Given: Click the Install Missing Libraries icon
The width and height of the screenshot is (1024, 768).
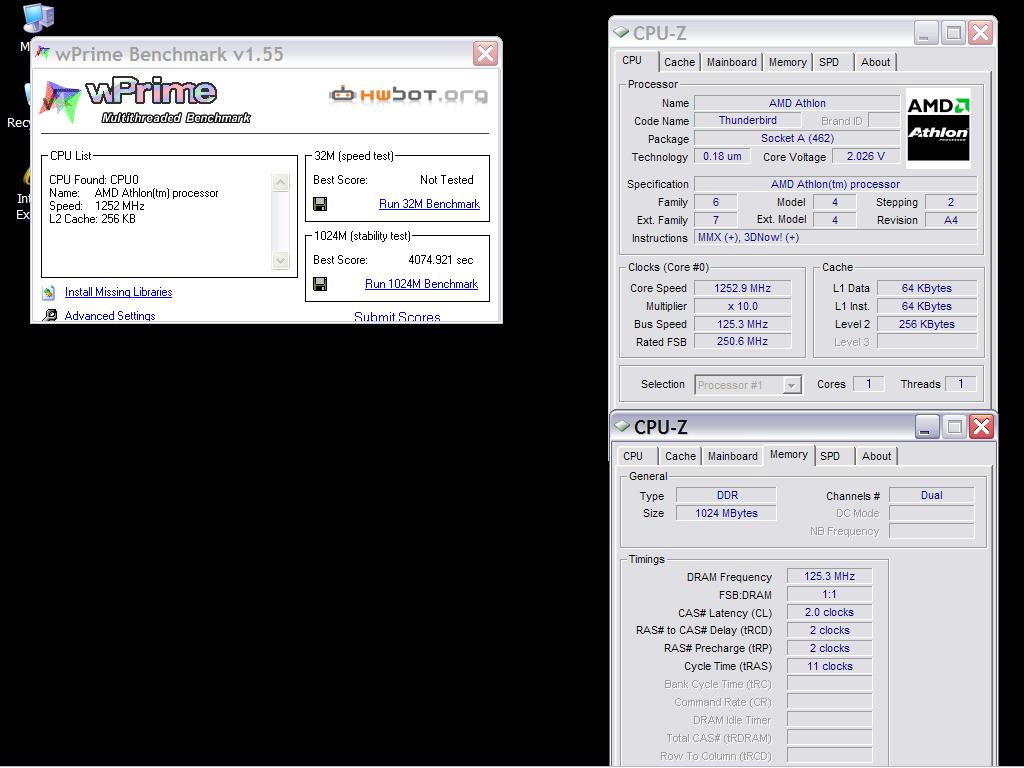Looking at the screenshot, I should tap(48, 293).
